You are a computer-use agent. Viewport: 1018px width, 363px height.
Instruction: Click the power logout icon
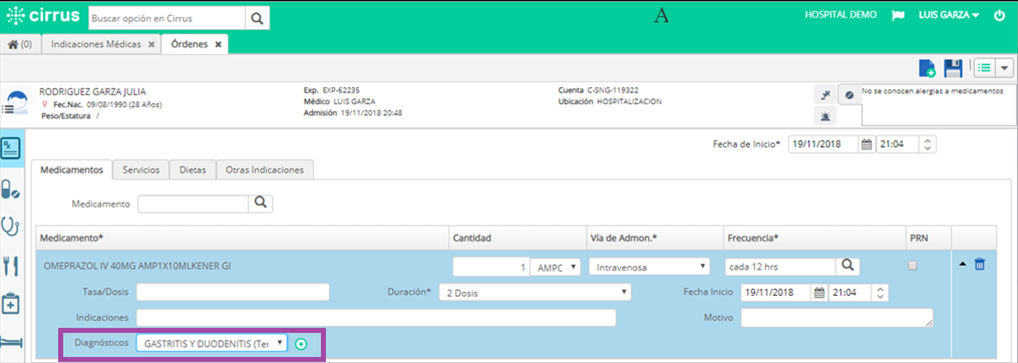(1000, 15)
